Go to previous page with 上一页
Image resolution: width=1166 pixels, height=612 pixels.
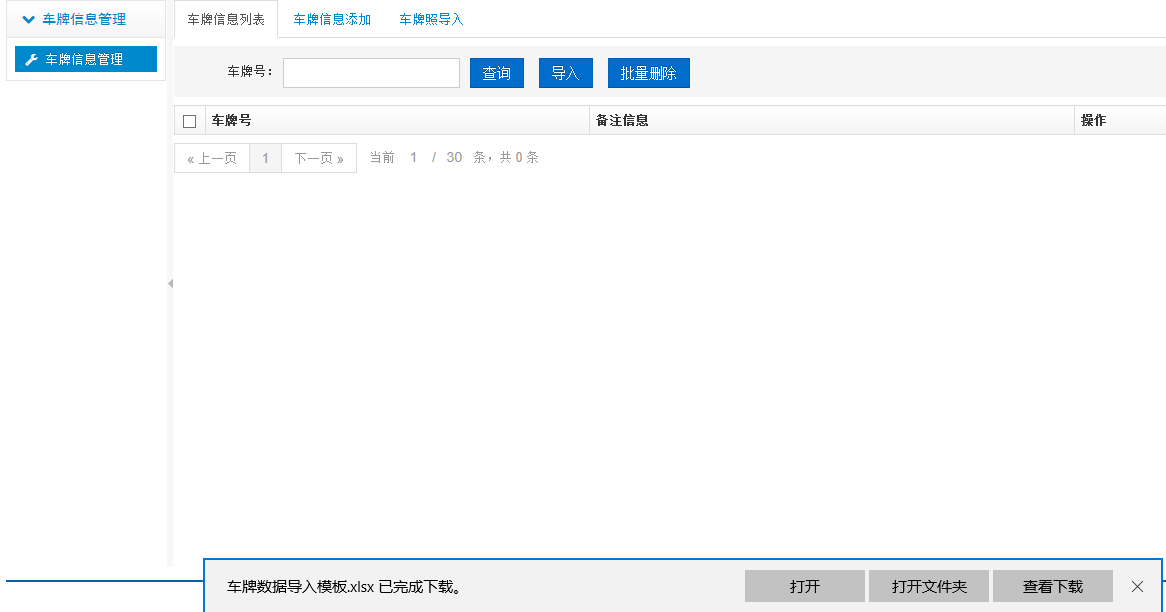coord(212,158)
